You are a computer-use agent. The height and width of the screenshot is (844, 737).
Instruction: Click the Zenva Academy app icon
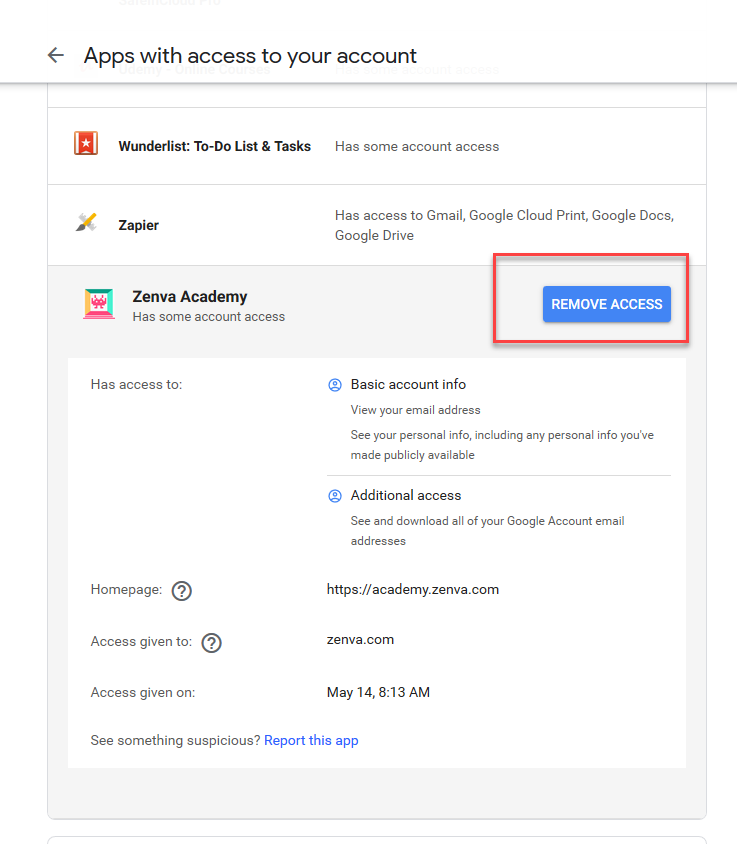(x=99, y=304)
